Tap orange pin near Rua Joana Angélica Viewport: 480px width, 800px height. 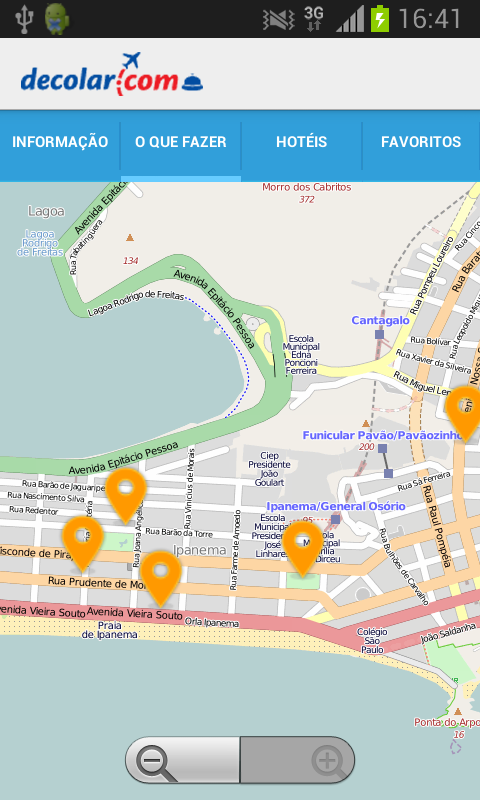coord(126,495)
